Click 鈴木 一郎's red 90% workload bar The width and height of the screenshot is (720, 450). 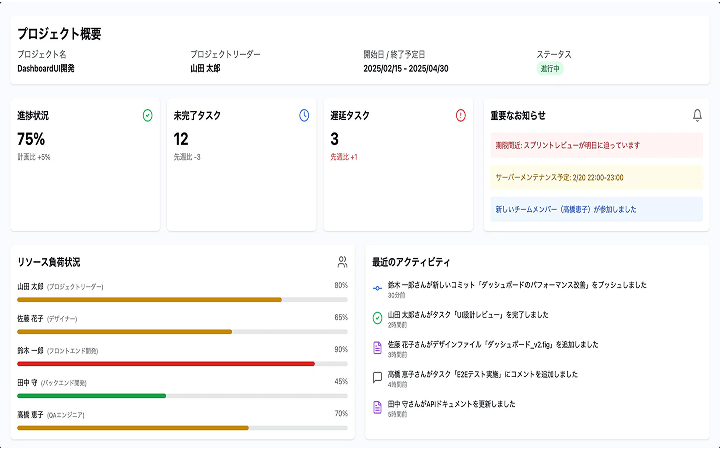tap(182, 364)
